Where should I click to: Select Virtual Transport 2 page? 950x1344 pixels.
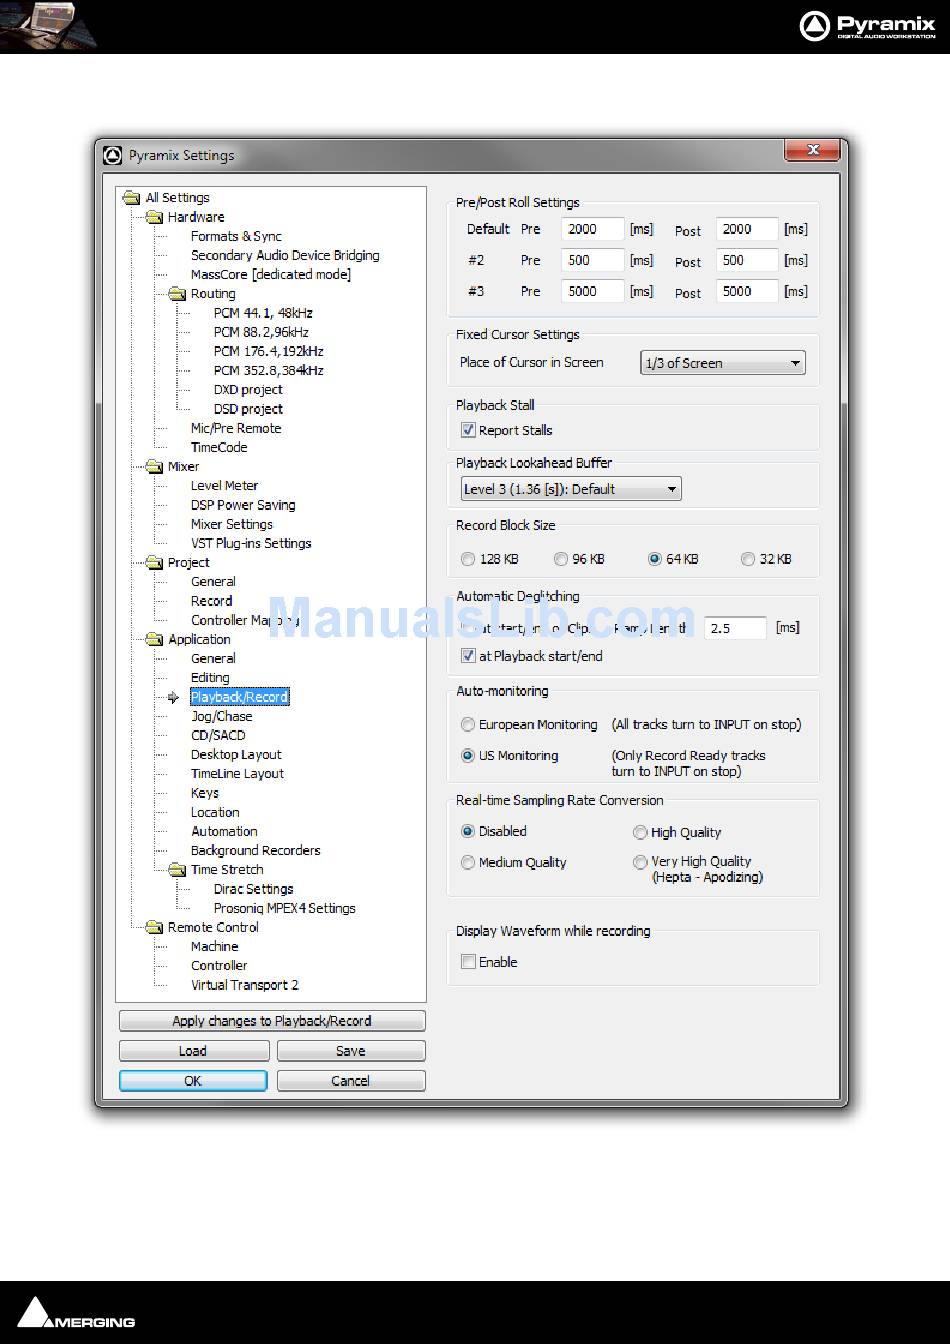[x=245, y=985]
